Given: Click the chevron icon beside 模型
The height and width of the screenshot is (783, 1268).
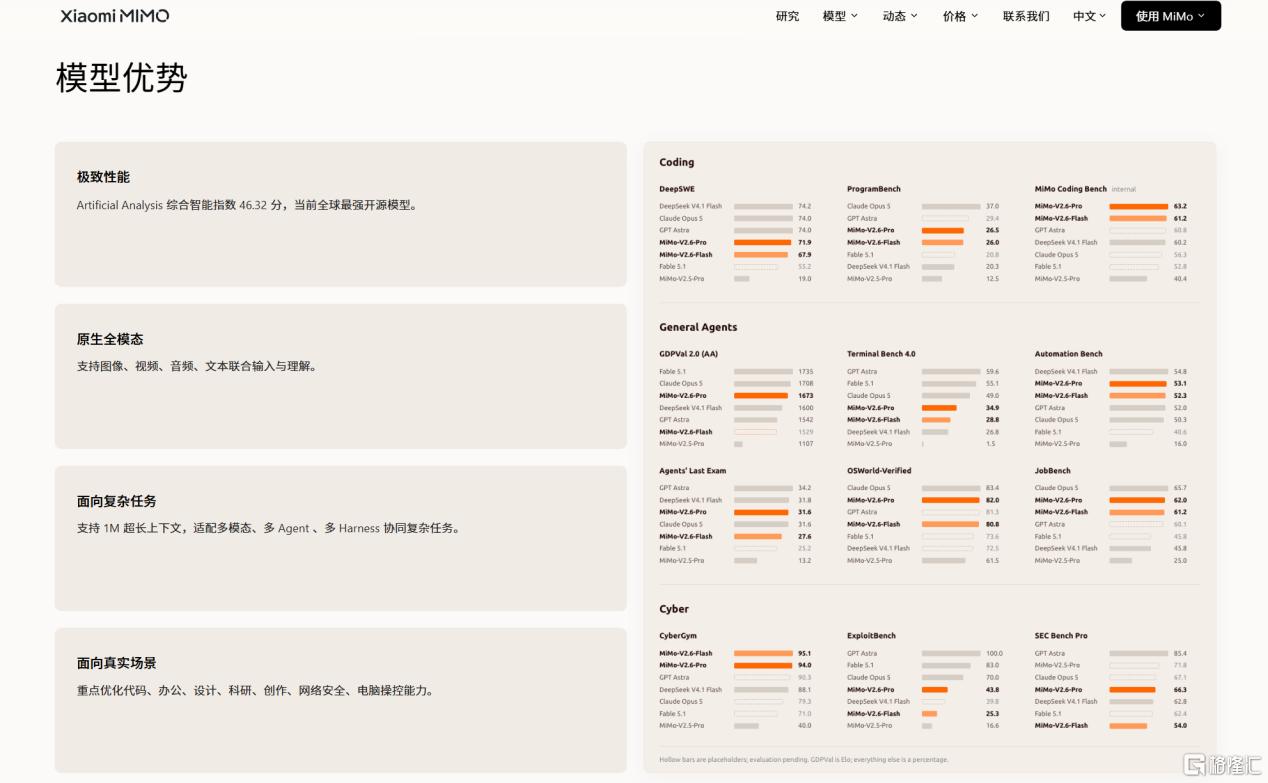Looking at the screenshot, I should click(854, 16).
